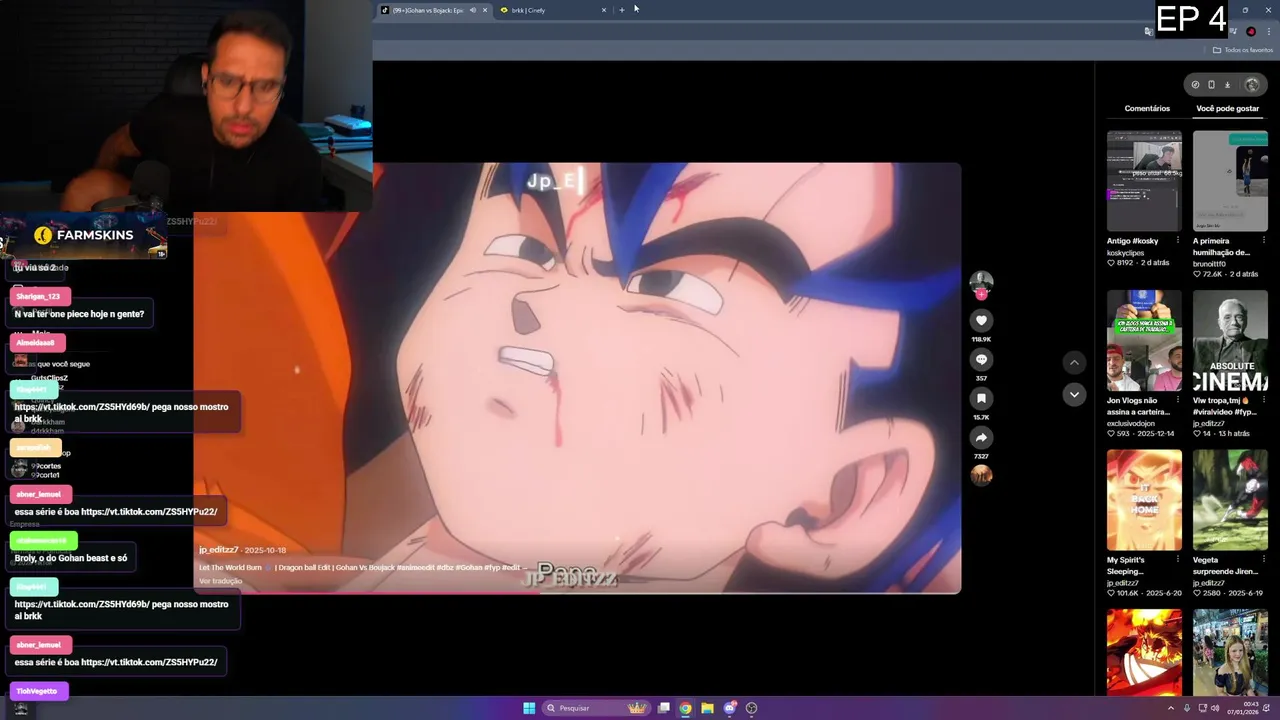Open A primeira humilhação video thumbnail
The height and width of the screenshot is (720, 1280).
(x=1230, y=181)
